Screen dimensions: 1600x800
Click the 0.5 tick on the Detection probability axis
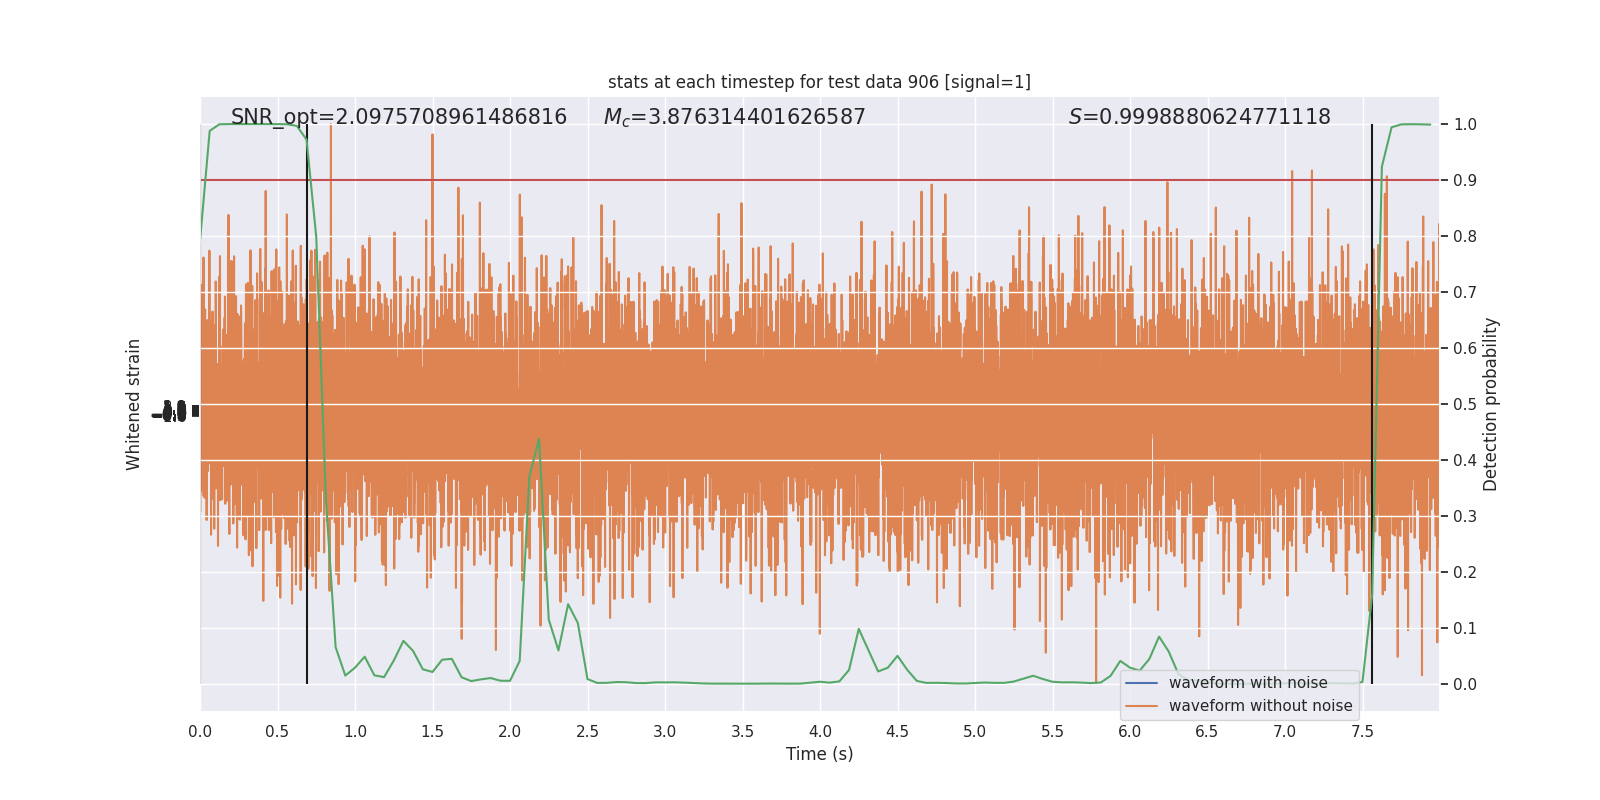point(1465,405)
